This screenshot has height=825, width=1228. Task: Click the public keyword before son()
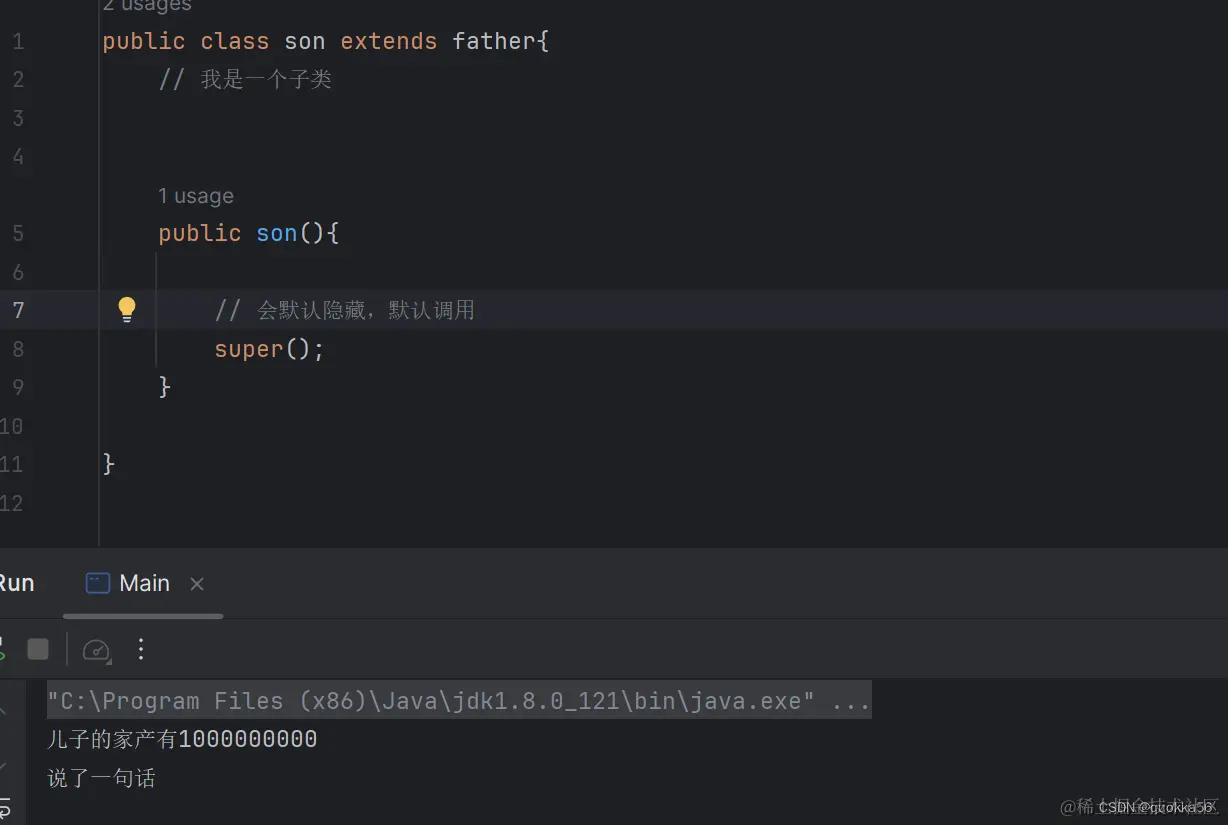[x=200, y=233]
